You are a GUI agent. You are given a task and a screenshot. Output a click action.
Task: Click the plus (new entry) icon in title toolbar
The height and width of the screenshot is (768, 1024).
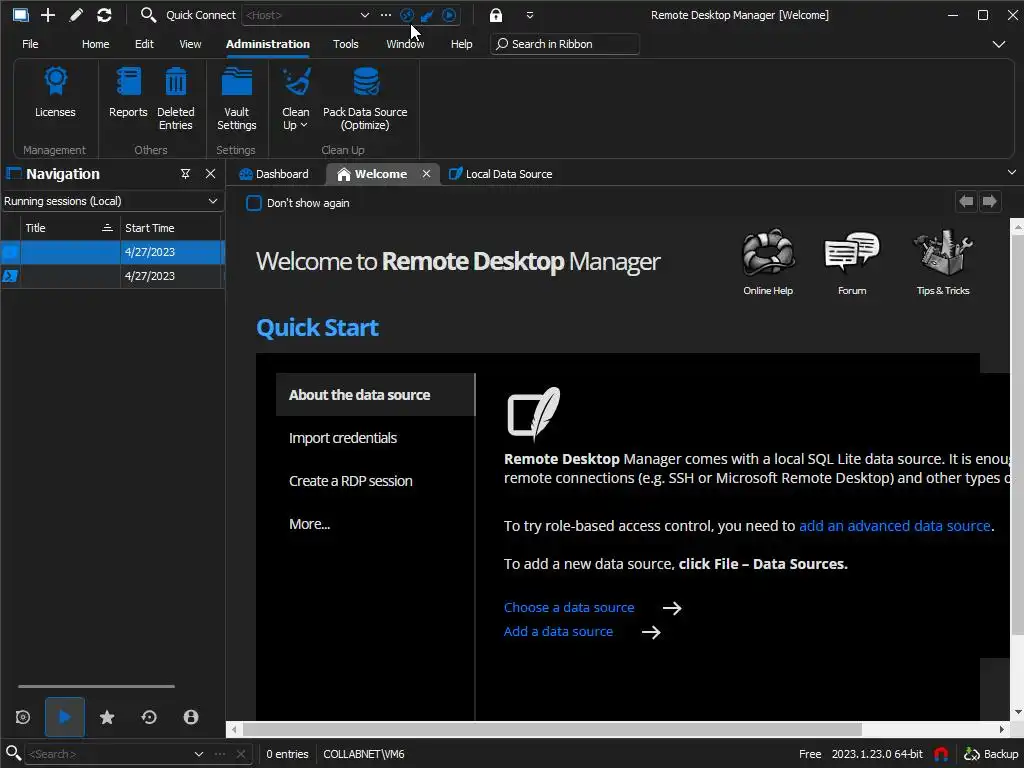tap(48, 15)
